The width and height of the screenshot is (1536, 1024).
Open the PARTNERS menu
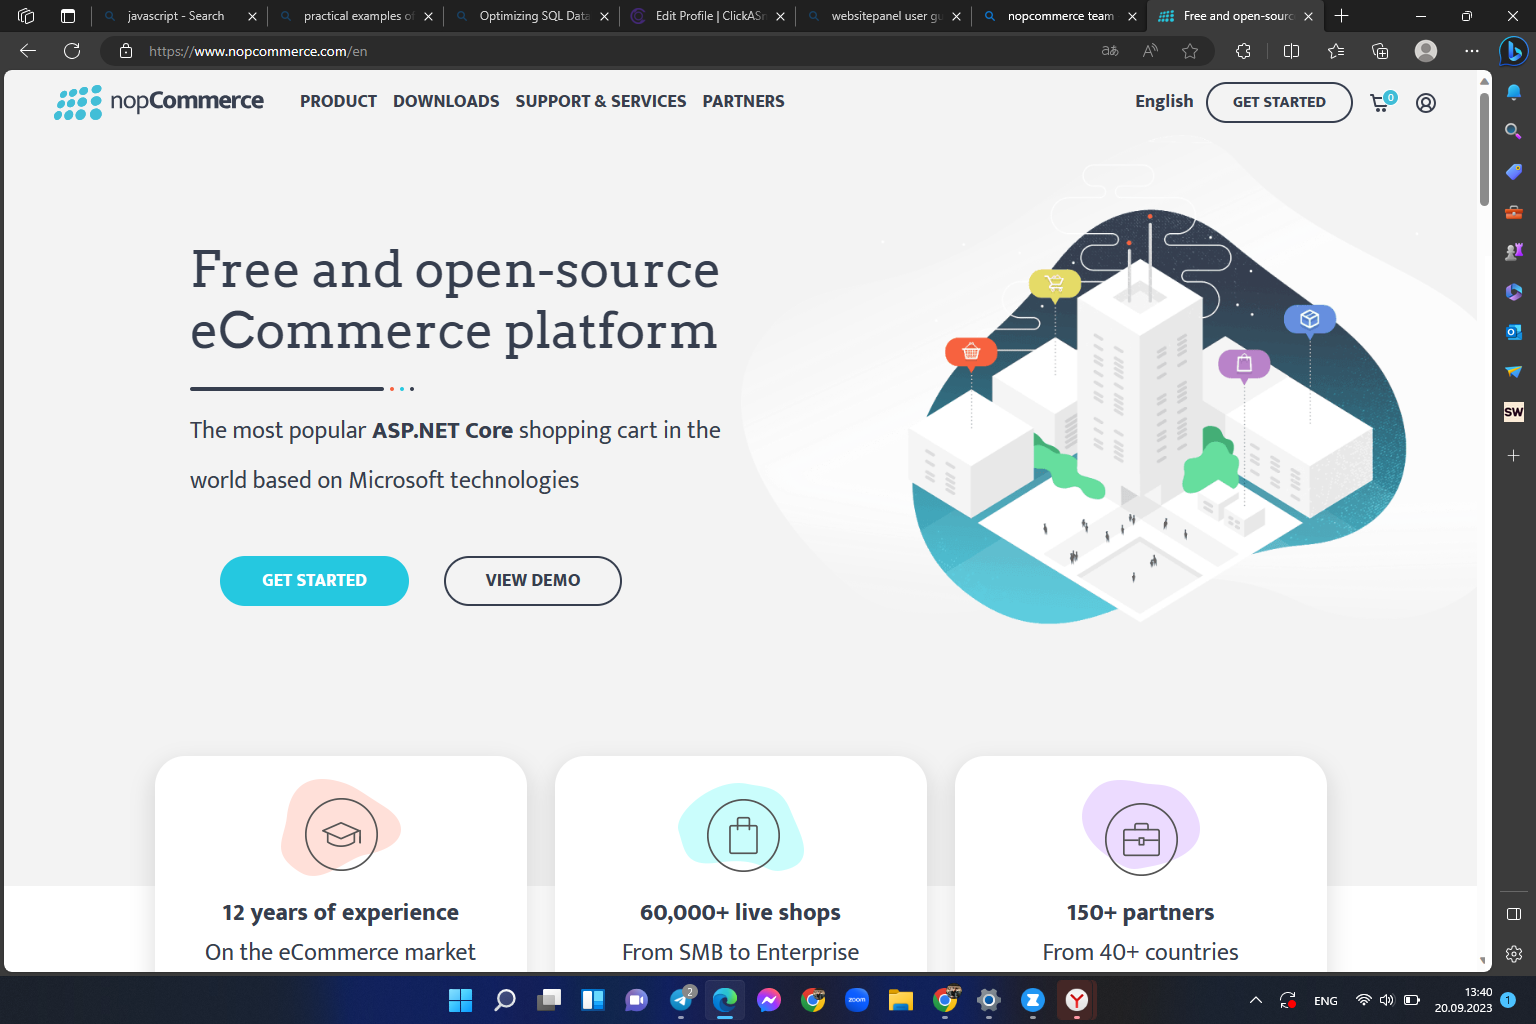pos(743,102)
